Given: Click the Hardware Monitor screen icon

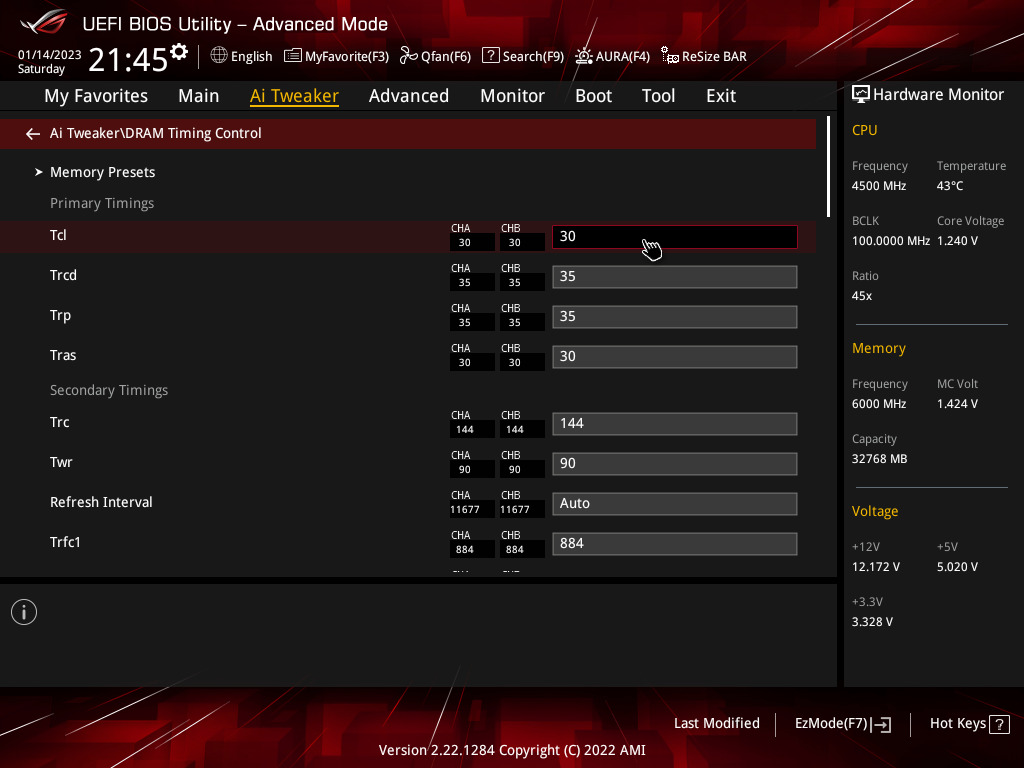Looking at the screenshot, I should point(861,95).
